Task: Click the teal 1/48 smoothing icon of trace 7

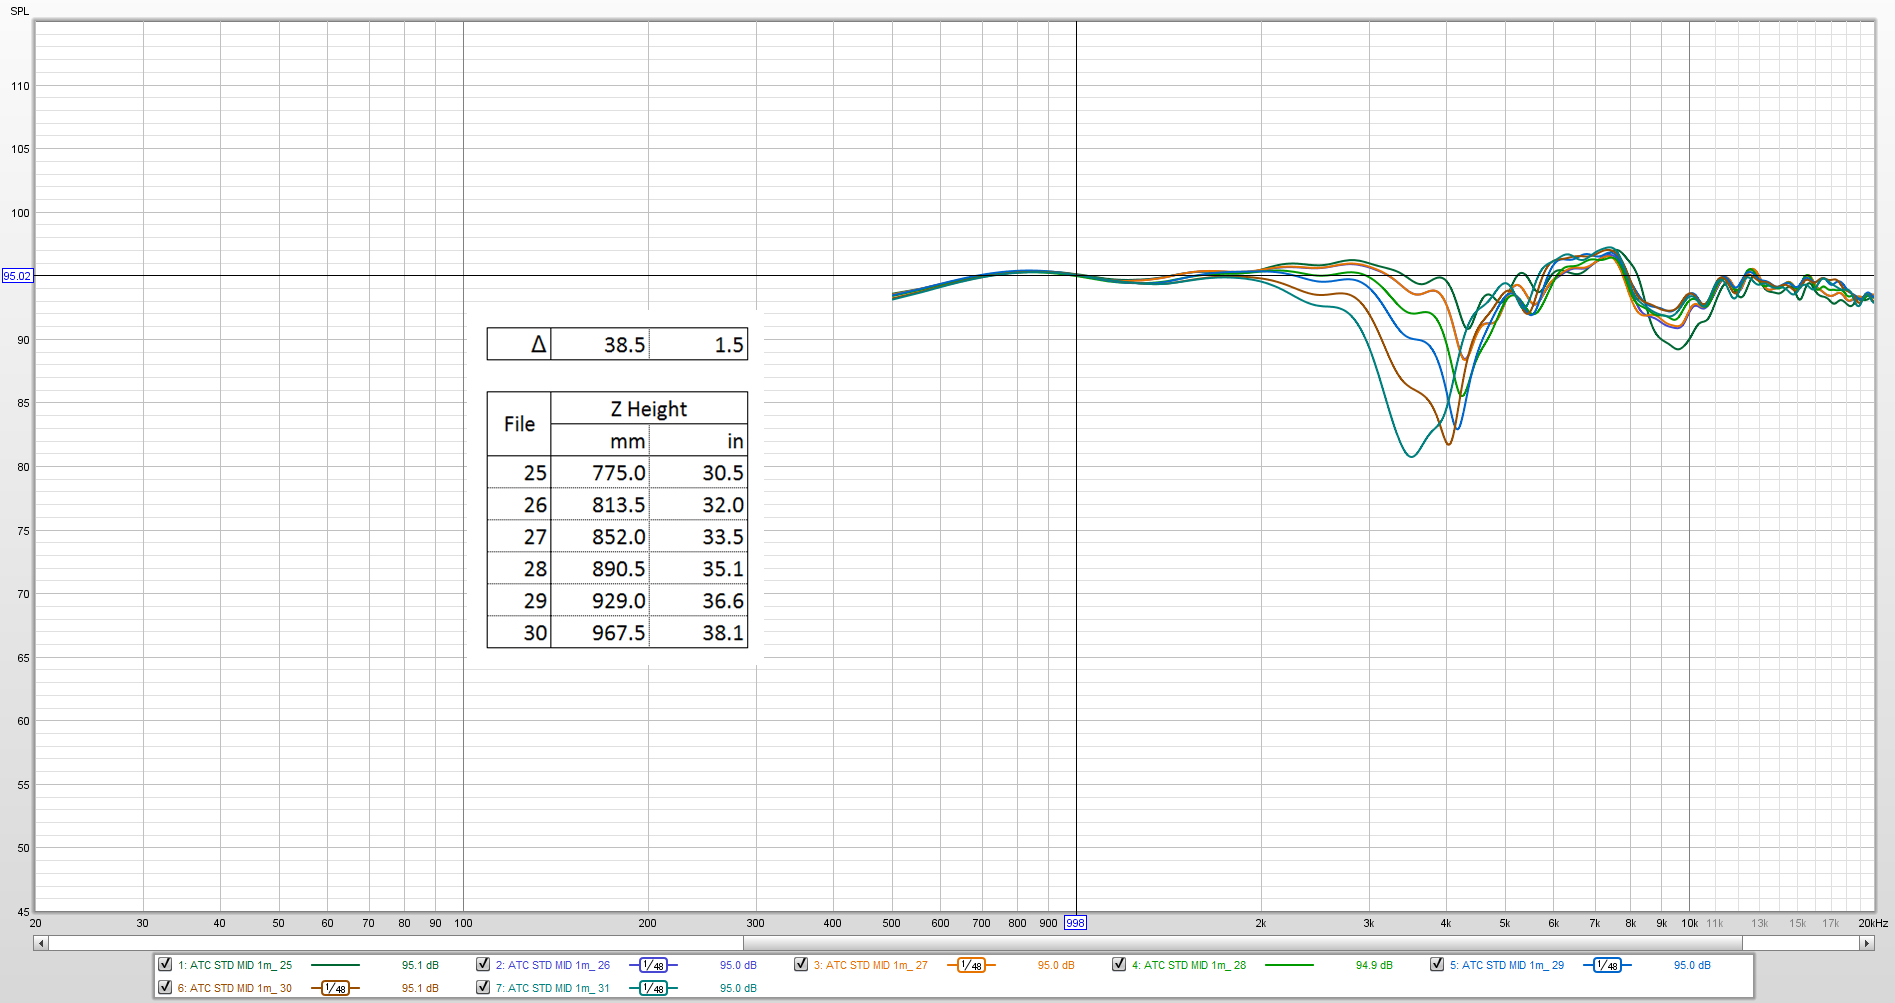Action: 653,988
